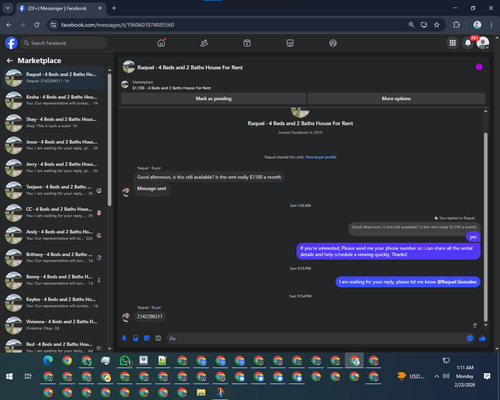Open Chrome zoom magnifier icon in address bar
The height and width of the screenshot is (400, 500).
412,25
